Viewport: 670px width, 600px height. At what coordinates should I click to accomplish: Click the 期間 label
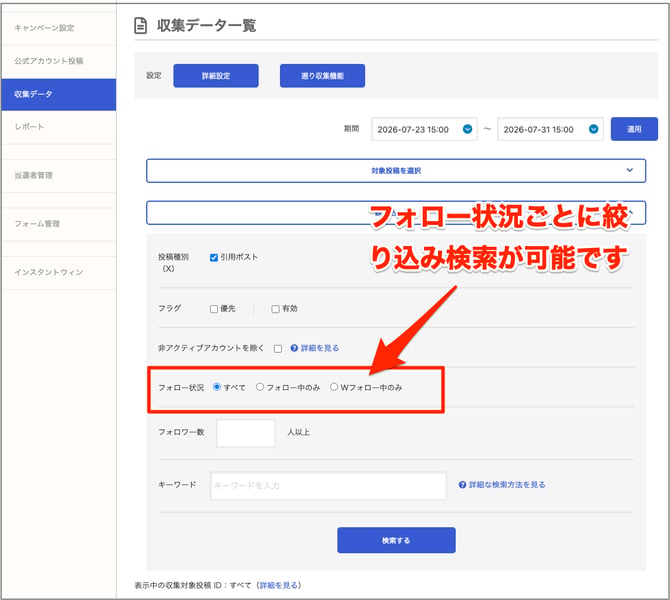351,129
